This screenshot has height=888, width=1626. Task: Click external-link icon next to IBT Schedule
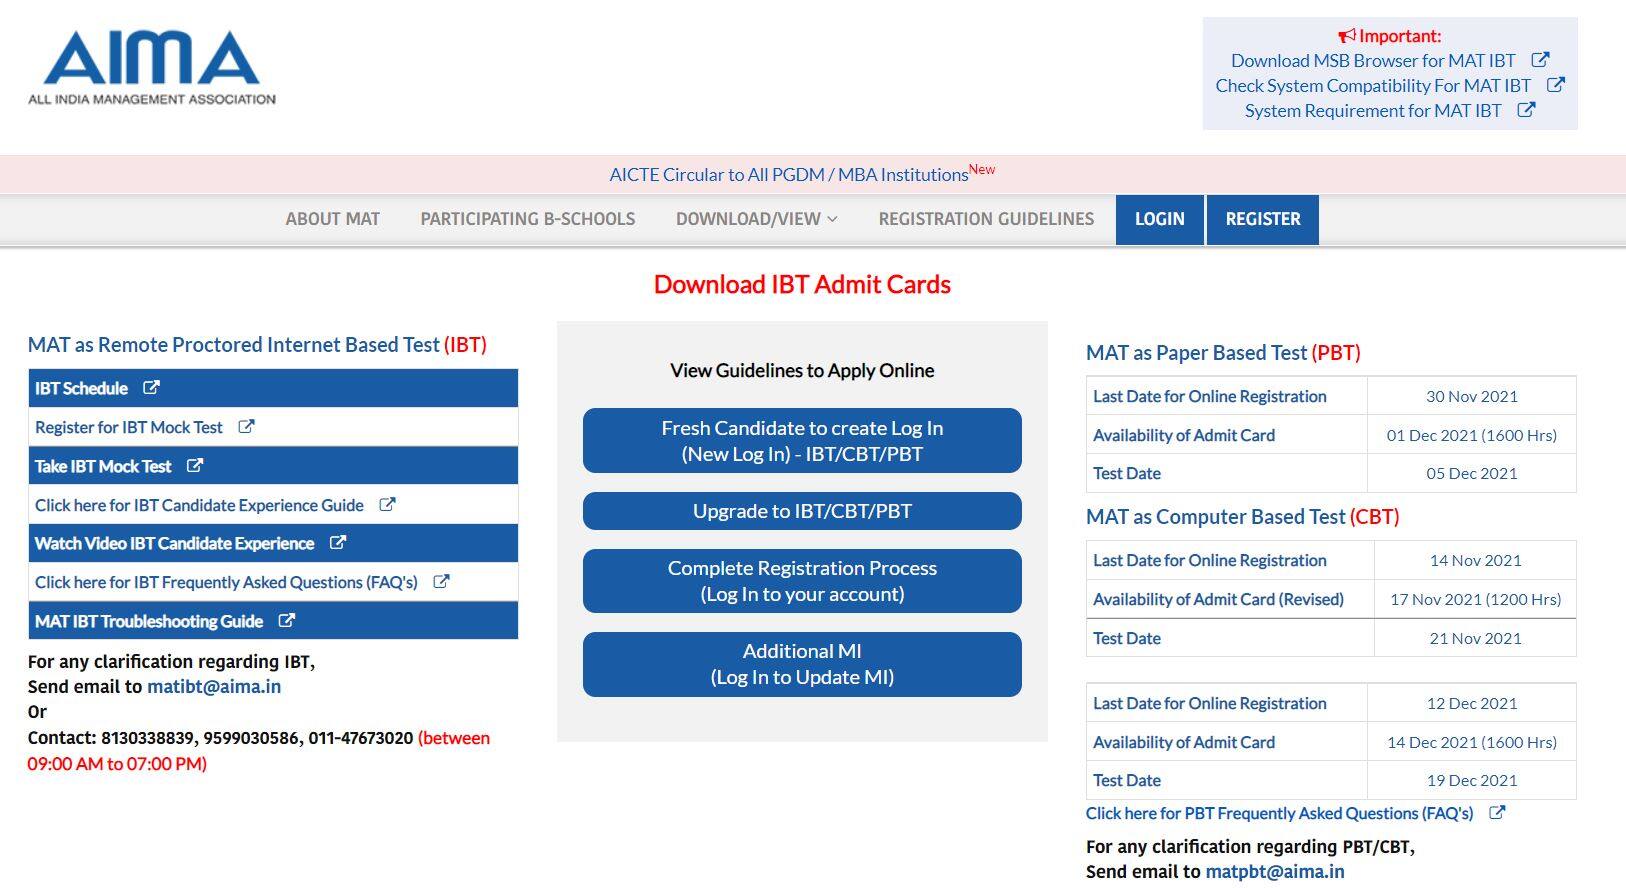point(151,388)
